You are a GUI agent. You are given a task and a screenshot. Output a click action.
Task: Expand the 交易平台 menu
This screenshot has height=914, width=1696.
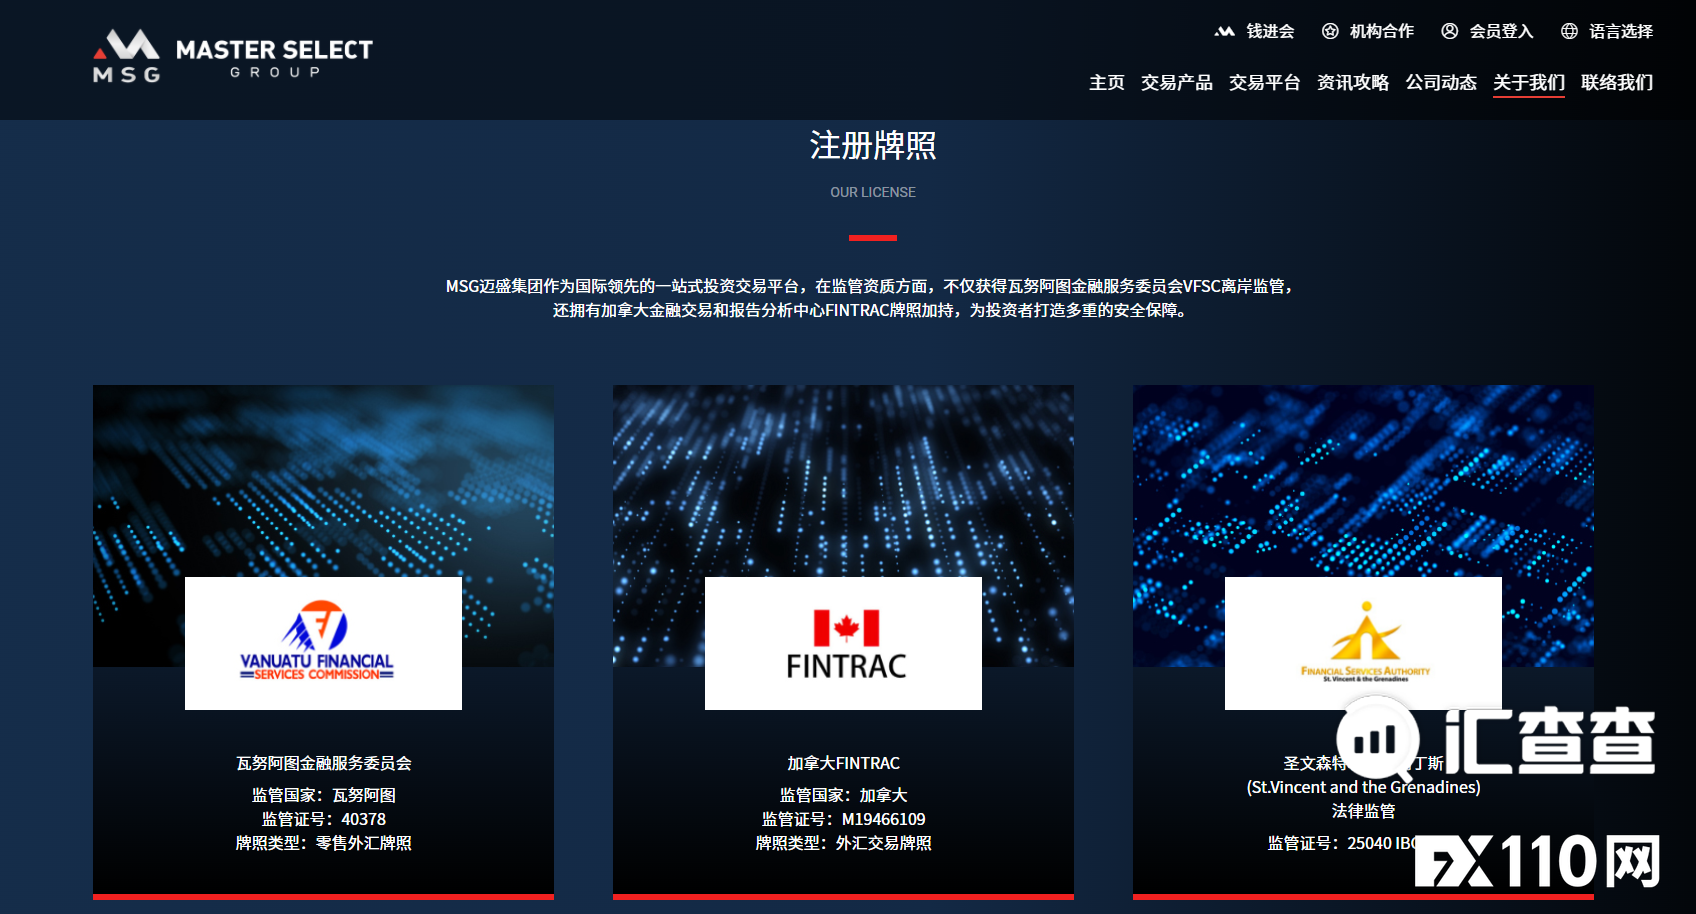click(1264, 82)
